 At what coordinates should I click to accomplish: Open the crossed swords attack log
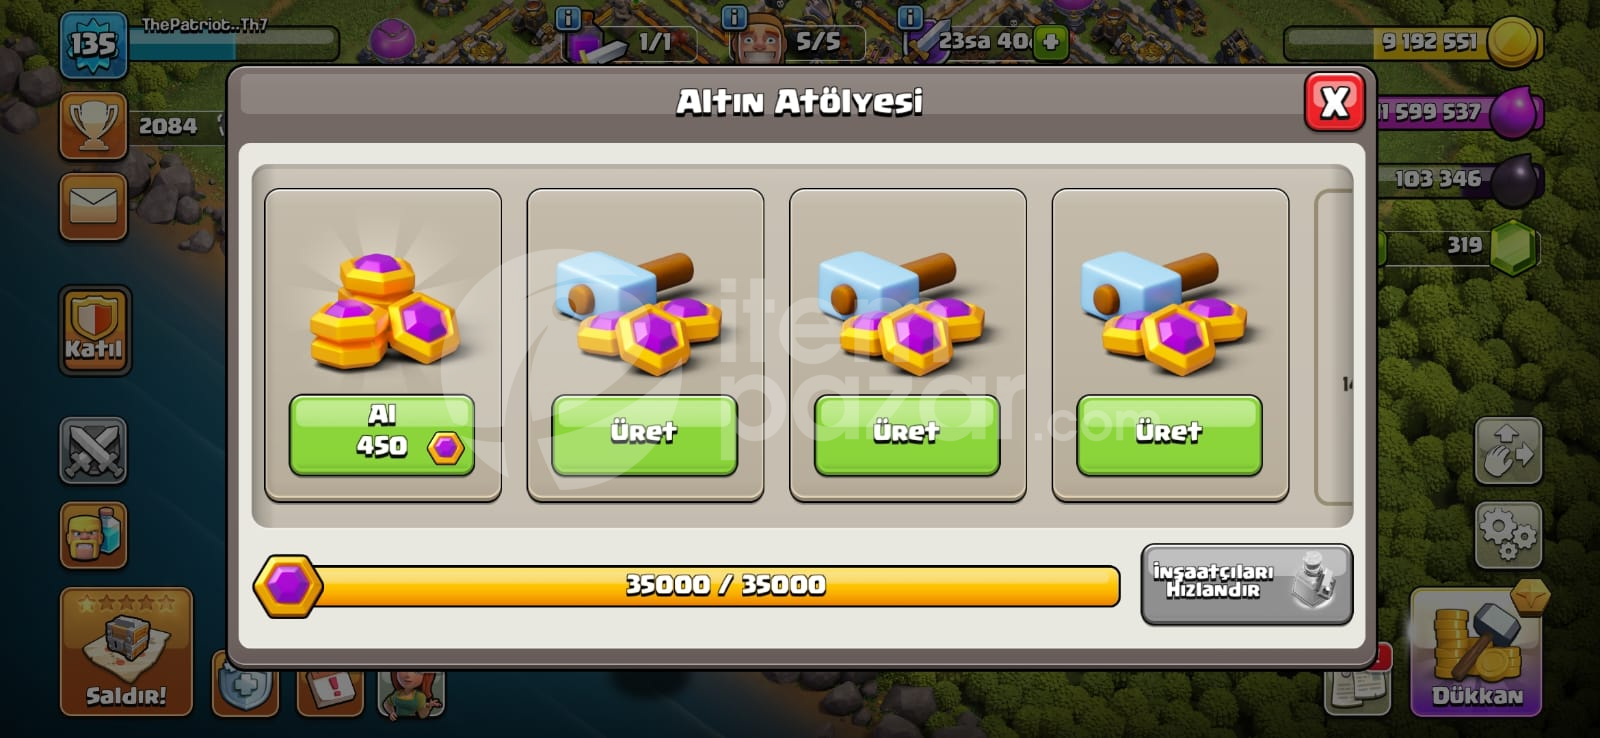(x=93, y=451)
